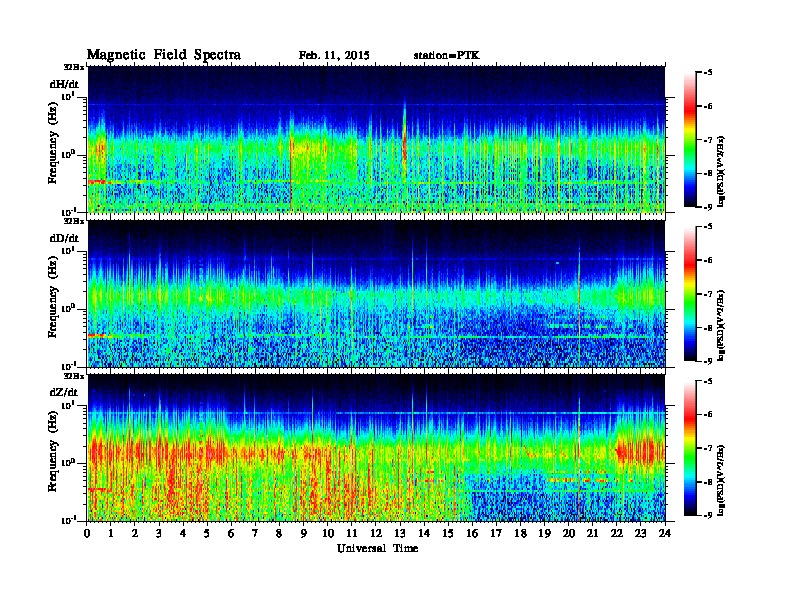Click the "21" hour tick label

[x=592, y=533]
